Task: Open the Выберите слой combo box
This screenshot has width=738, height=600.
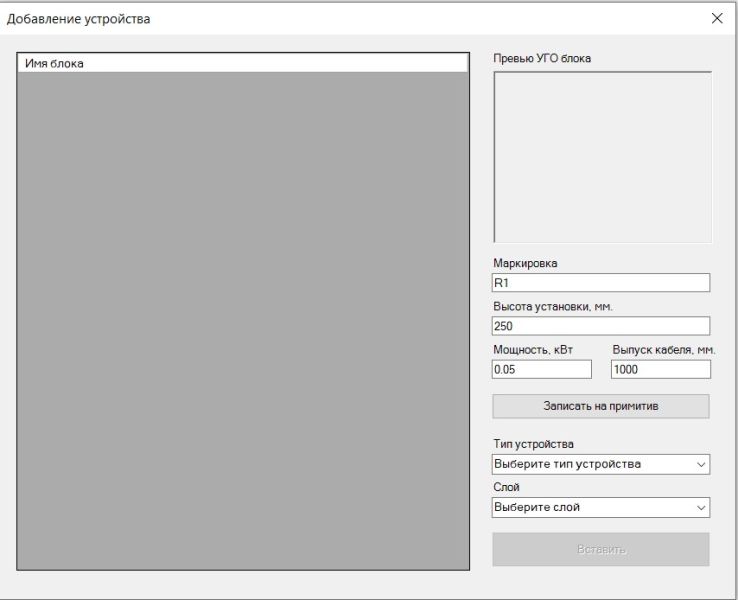Action: tap(601, 508)
